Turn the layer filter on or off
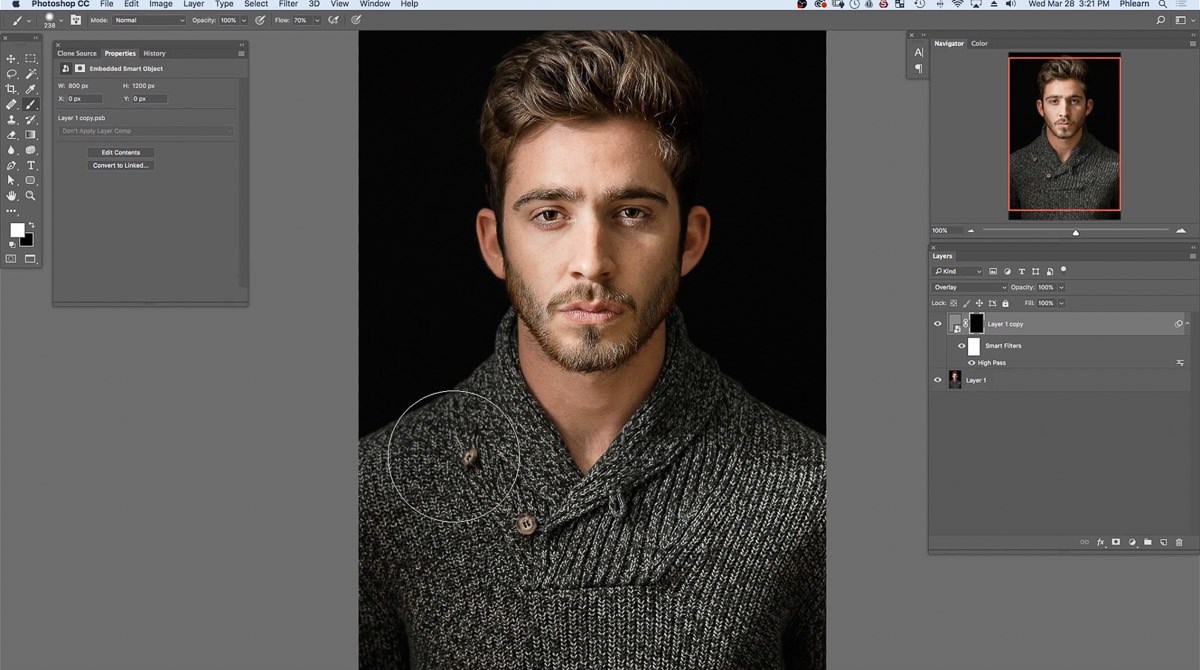Screen dimensions: 1200x670 pos(1063,269)
